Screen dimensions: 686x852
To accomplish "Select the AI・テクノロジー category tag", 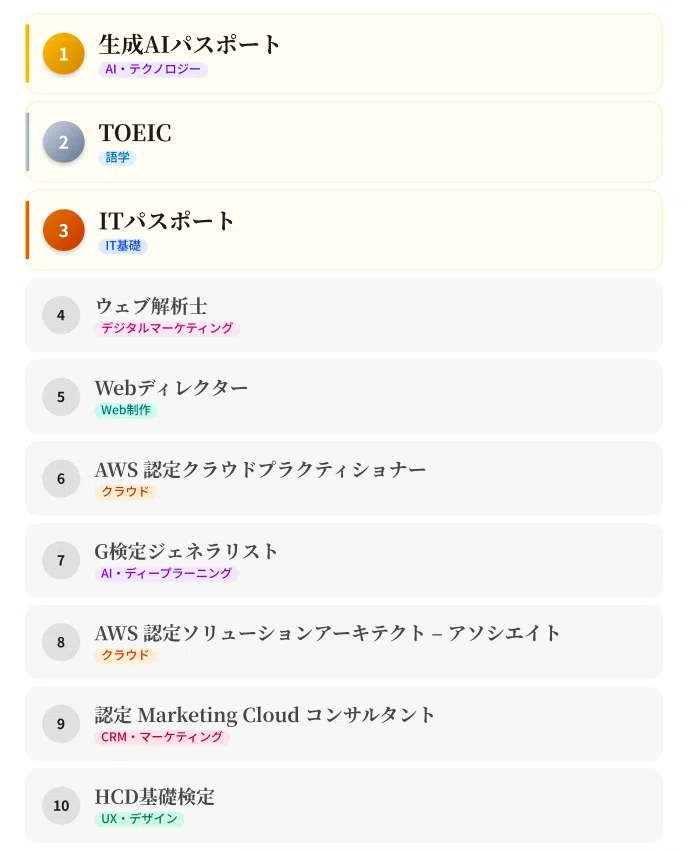I will click(x=153, y=70).
